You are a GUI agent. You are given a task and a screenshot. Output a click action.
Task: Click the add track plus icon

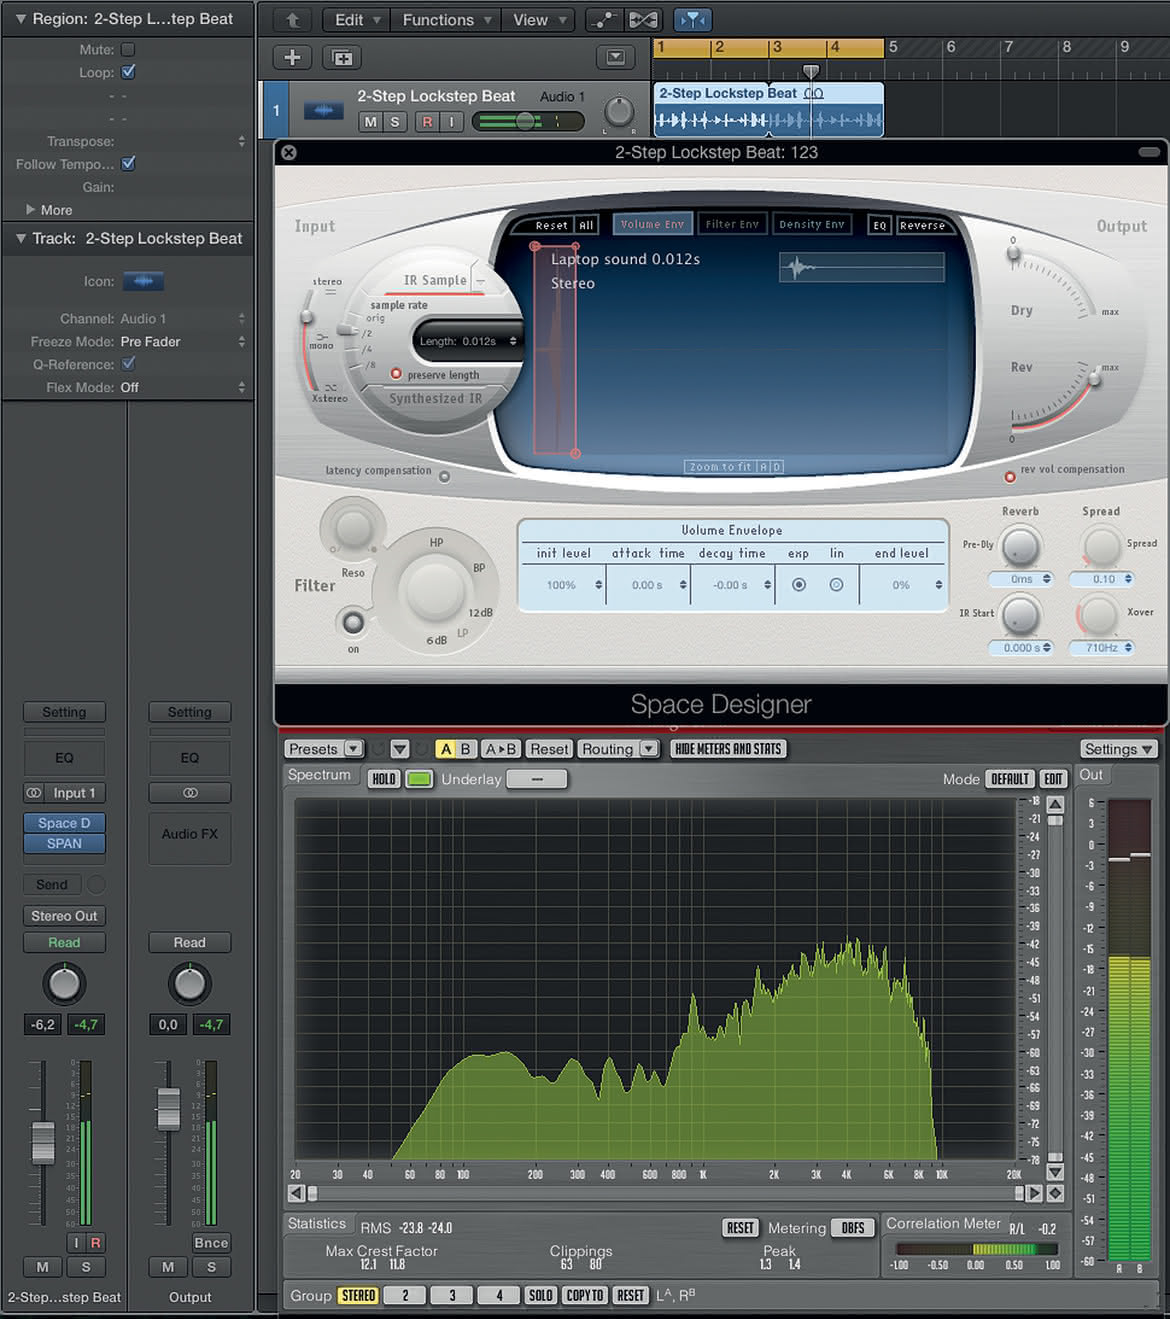[292, 58]
